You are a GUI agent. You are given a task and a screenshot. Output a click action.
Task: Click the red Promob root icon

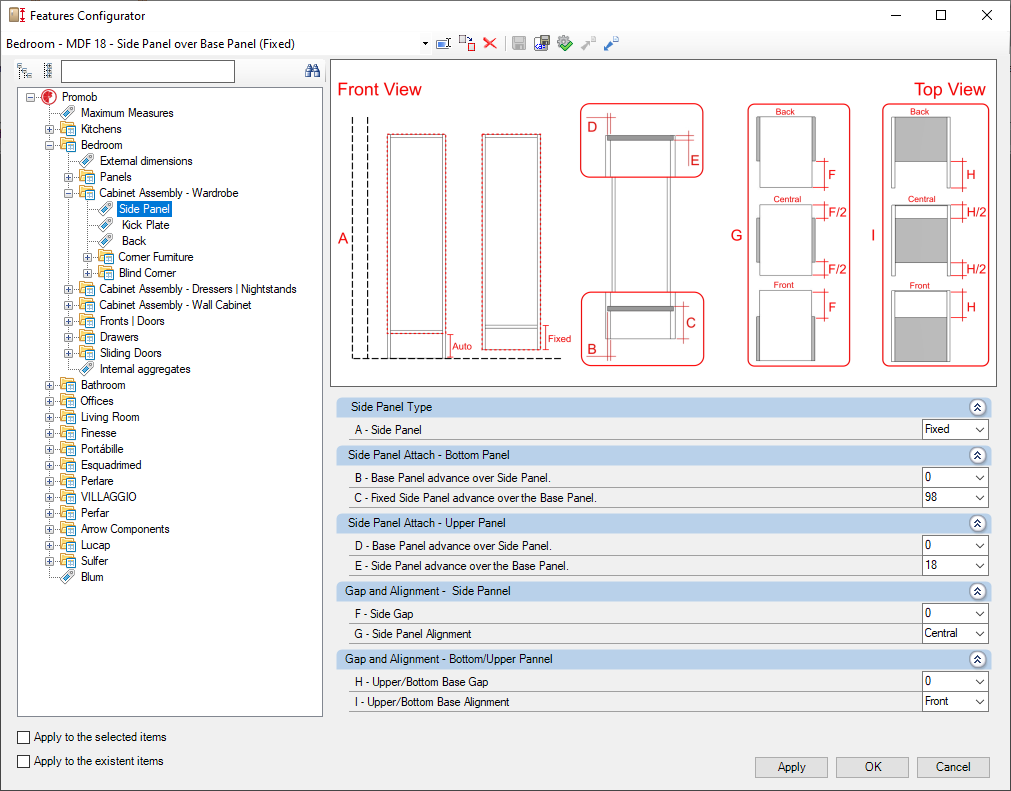coord(49,97)
